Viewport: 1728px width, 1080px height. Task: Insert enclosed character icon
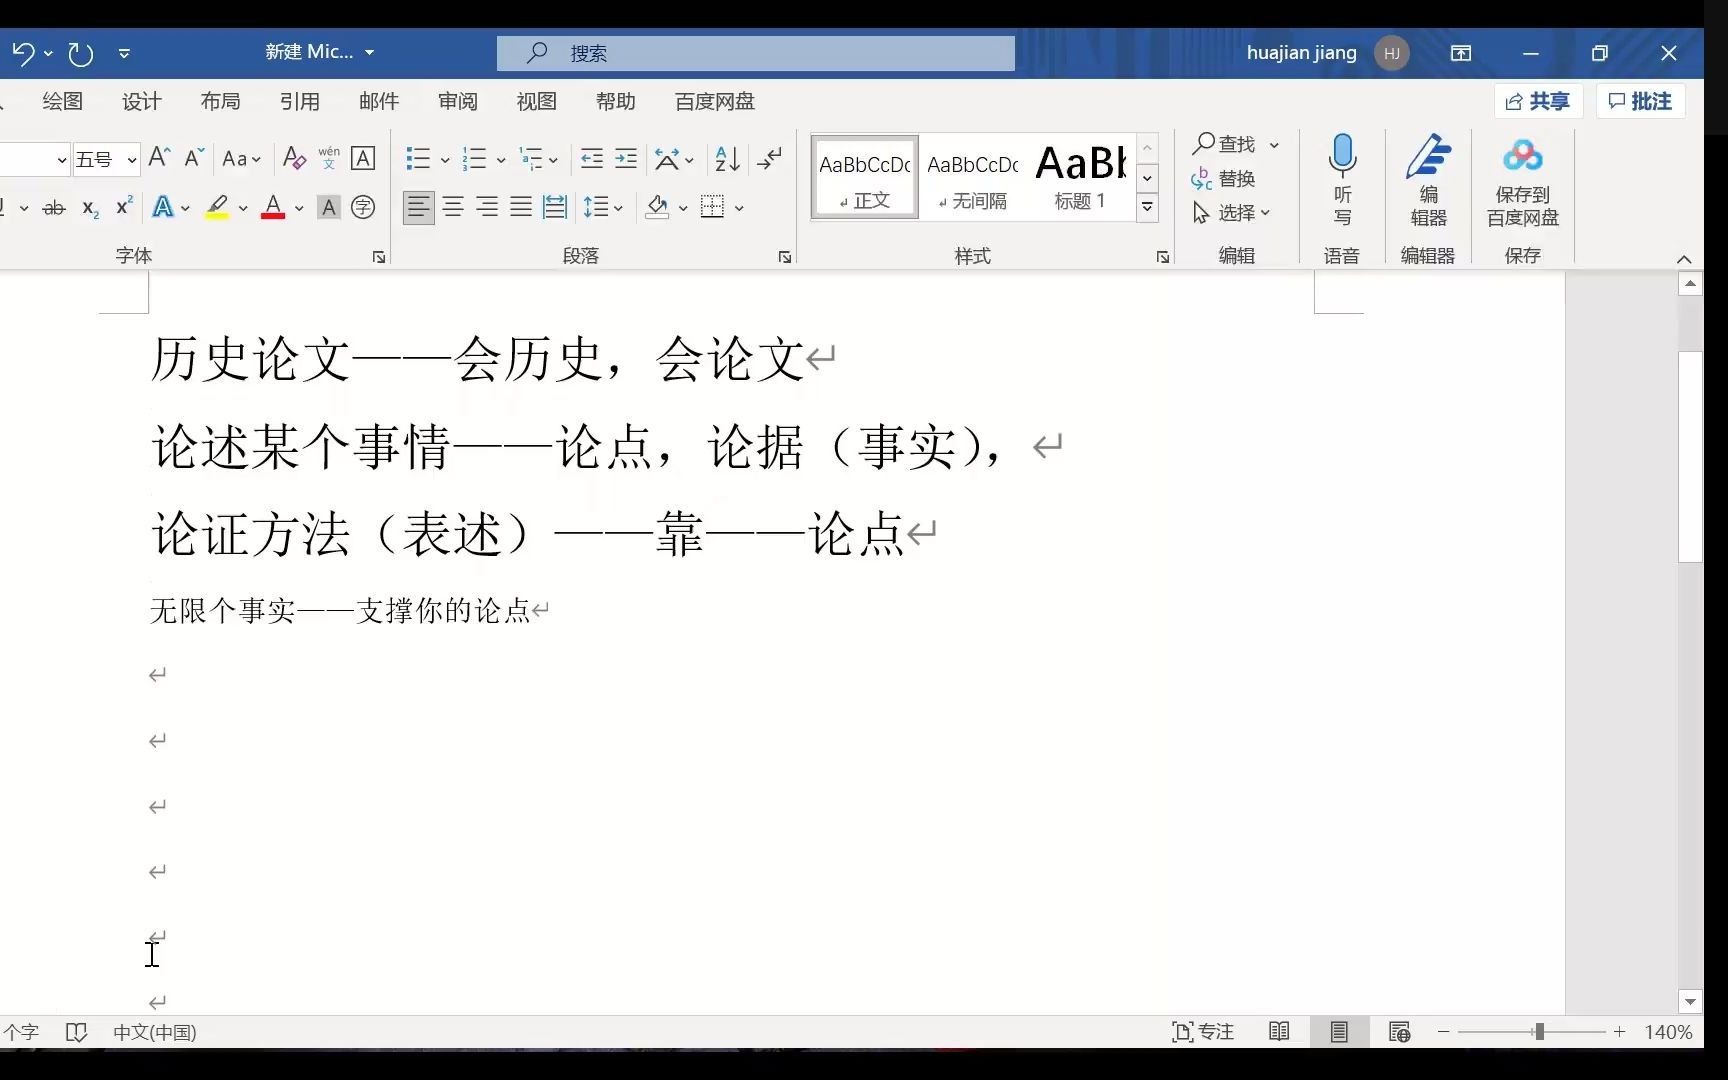click(x=364, y=207)
